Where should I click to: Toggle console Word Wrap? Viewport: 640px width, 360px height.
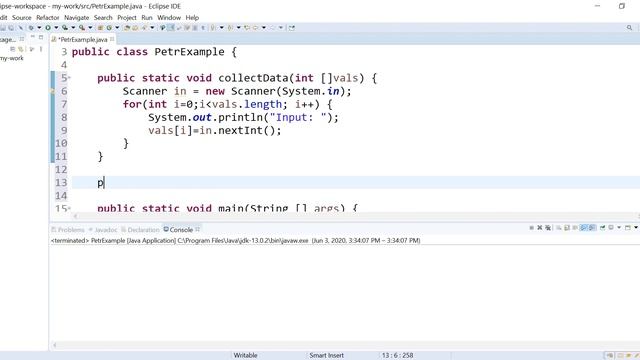coord(575,228)
